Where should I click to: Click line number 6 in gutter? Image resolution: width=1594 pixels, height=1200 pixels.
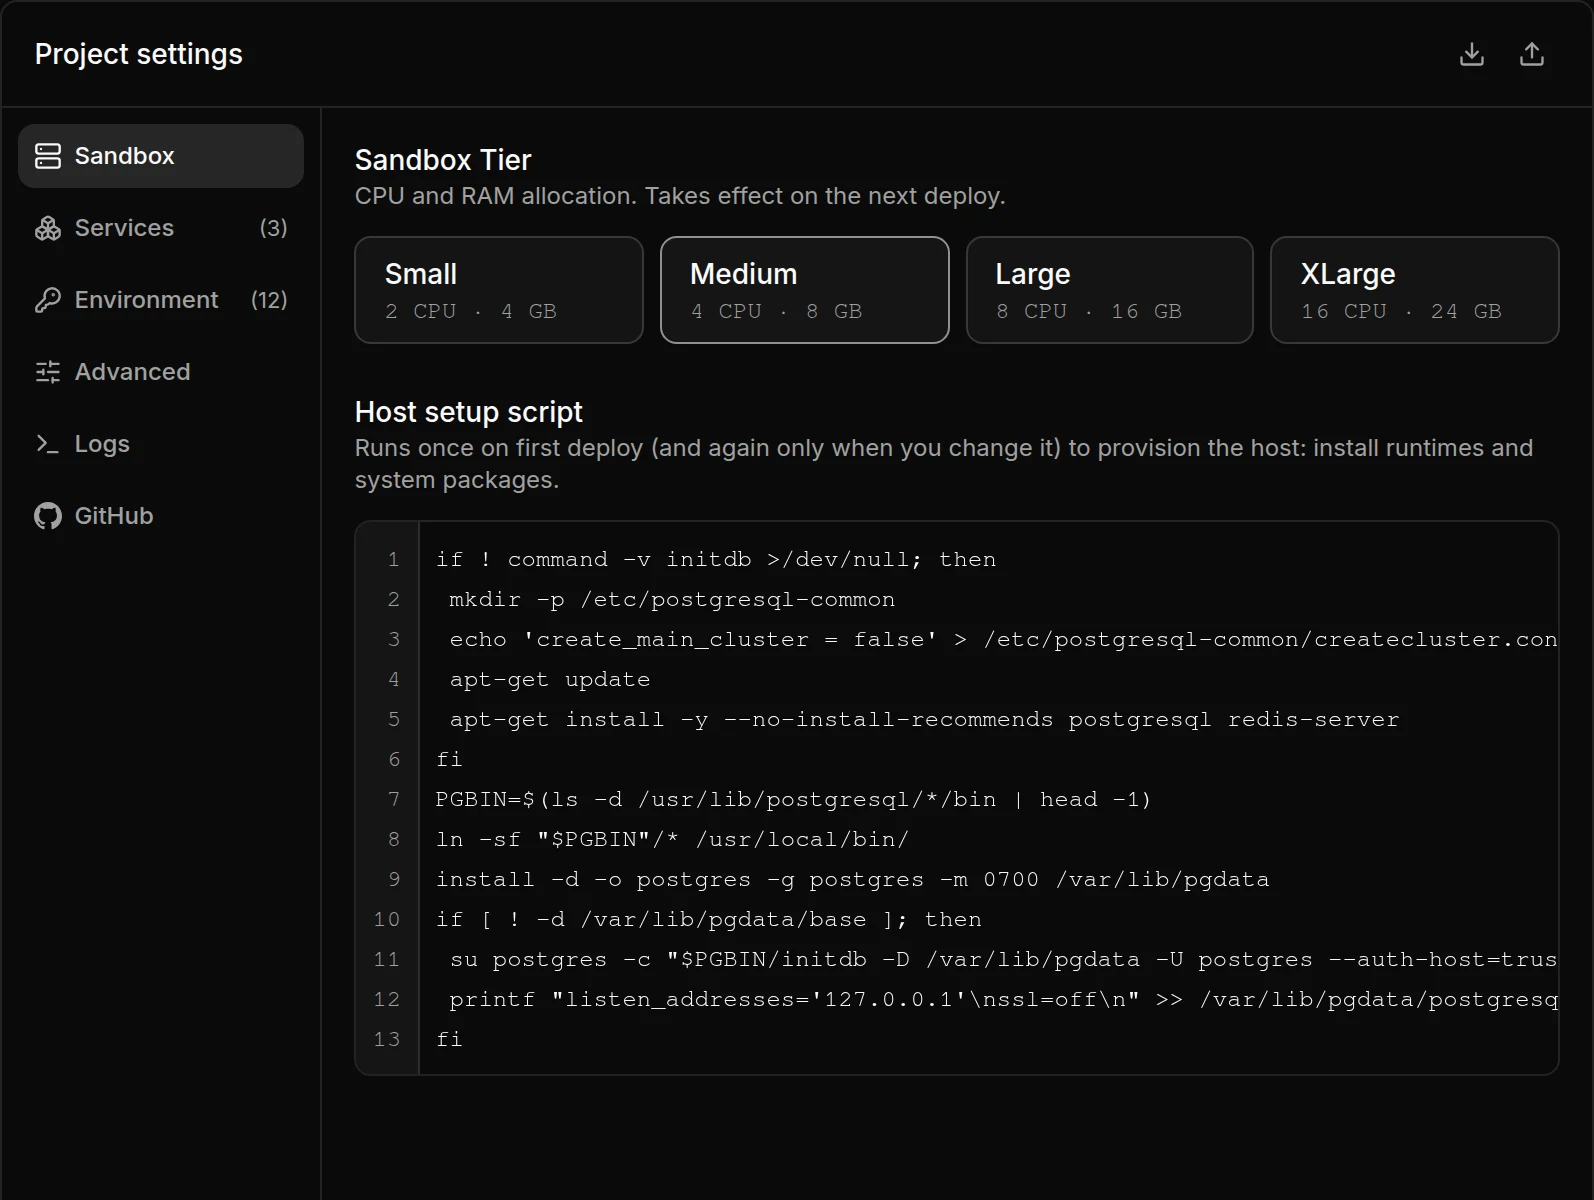click(x=394, y=760)
